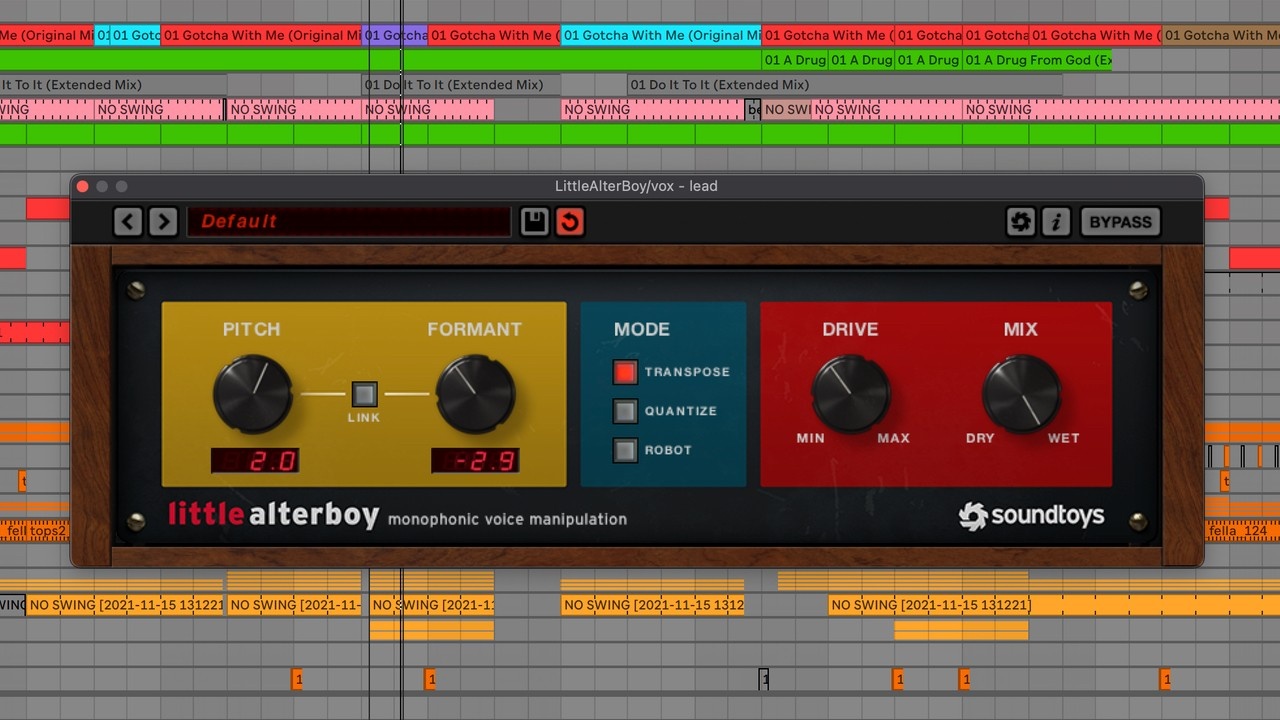Click the PITCH knob
The image size is (1280, 720).
point(252,393)
